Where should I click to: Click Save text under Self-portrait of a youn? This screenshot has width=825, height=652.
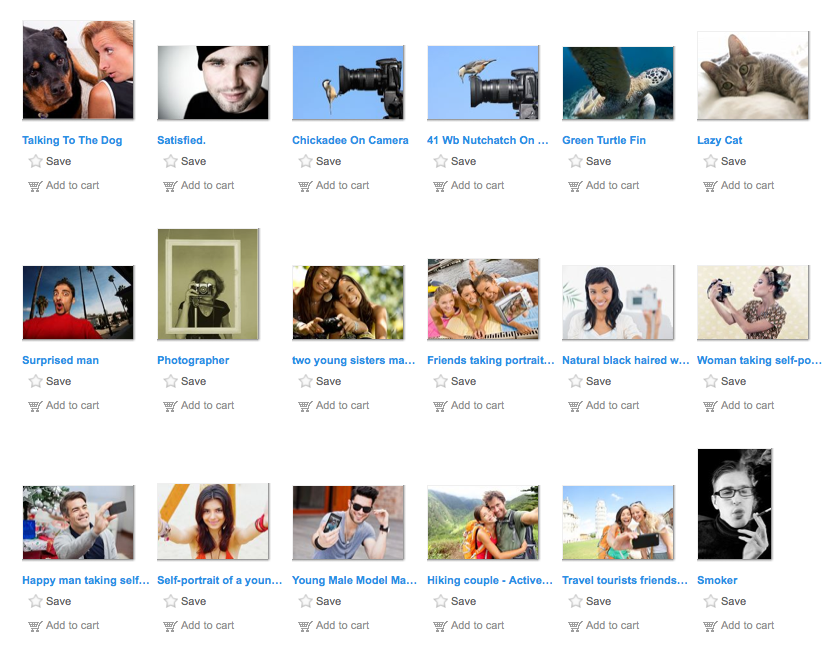point(194,601)
